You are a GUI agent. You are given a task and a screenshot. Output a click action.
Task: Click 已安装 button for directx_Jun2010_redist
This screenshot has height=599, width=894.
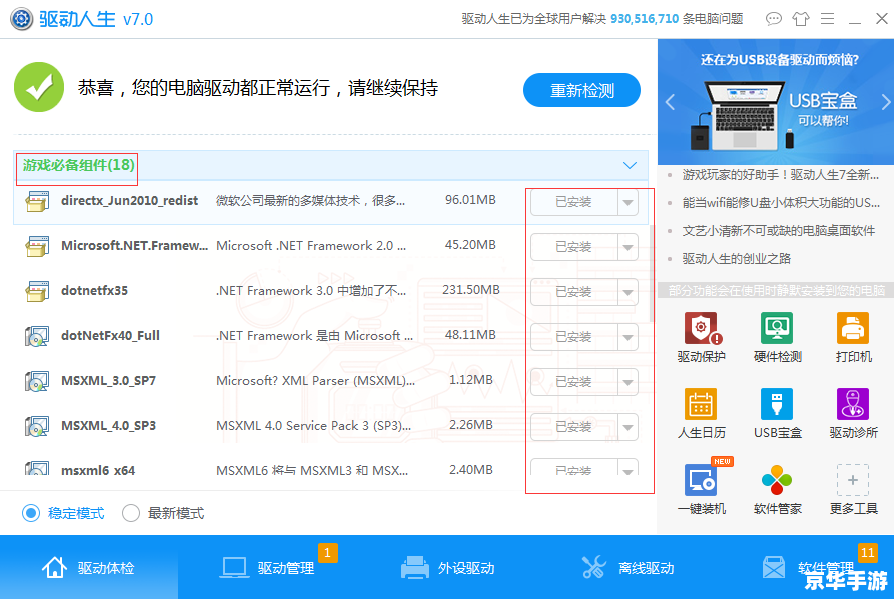click(x=574, y=202)
